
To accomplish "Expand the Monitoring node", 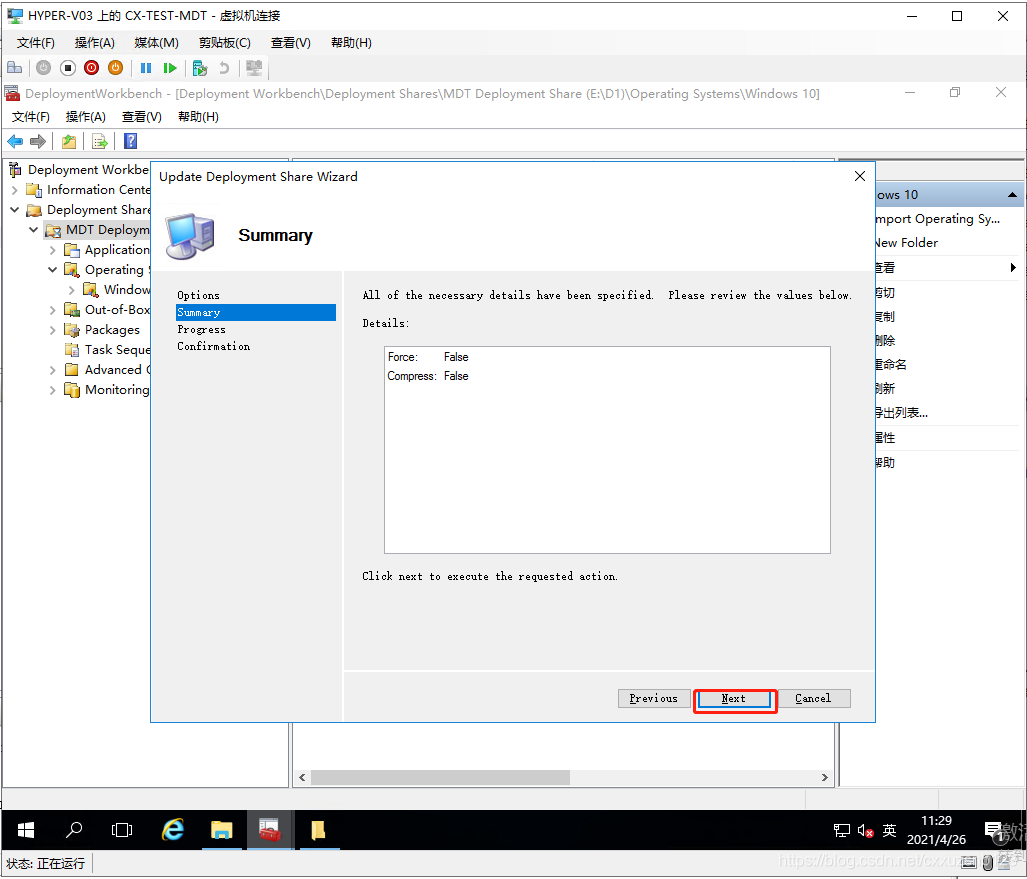I will [52, 390].
